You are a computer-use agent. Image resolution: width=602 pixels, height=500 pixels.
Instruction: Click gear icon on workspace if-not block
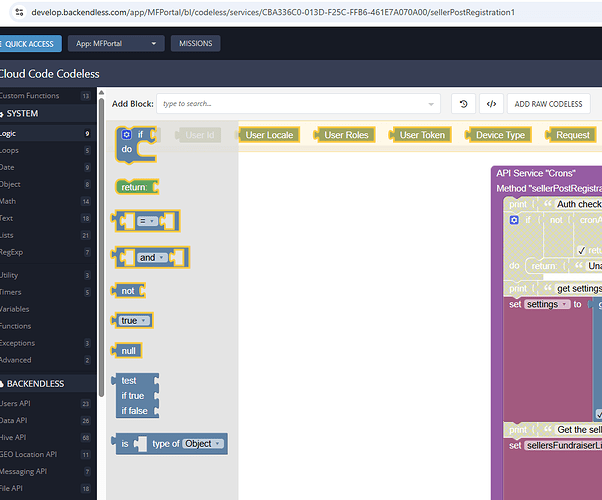pyautogui.click(x=514, y=220)
